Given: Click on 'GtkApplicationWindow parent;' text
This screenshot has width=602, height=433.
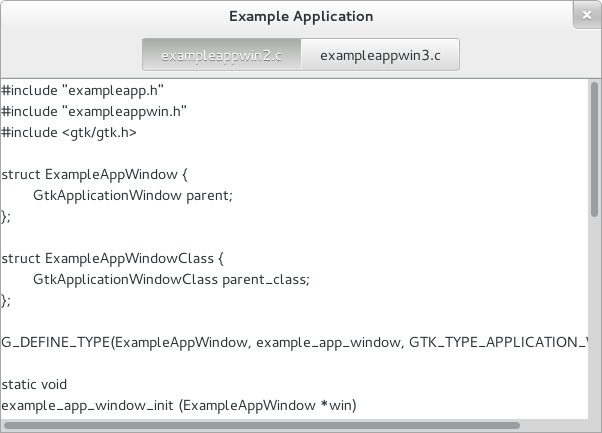Looking at the screenshot, I should tap(132, 195).
